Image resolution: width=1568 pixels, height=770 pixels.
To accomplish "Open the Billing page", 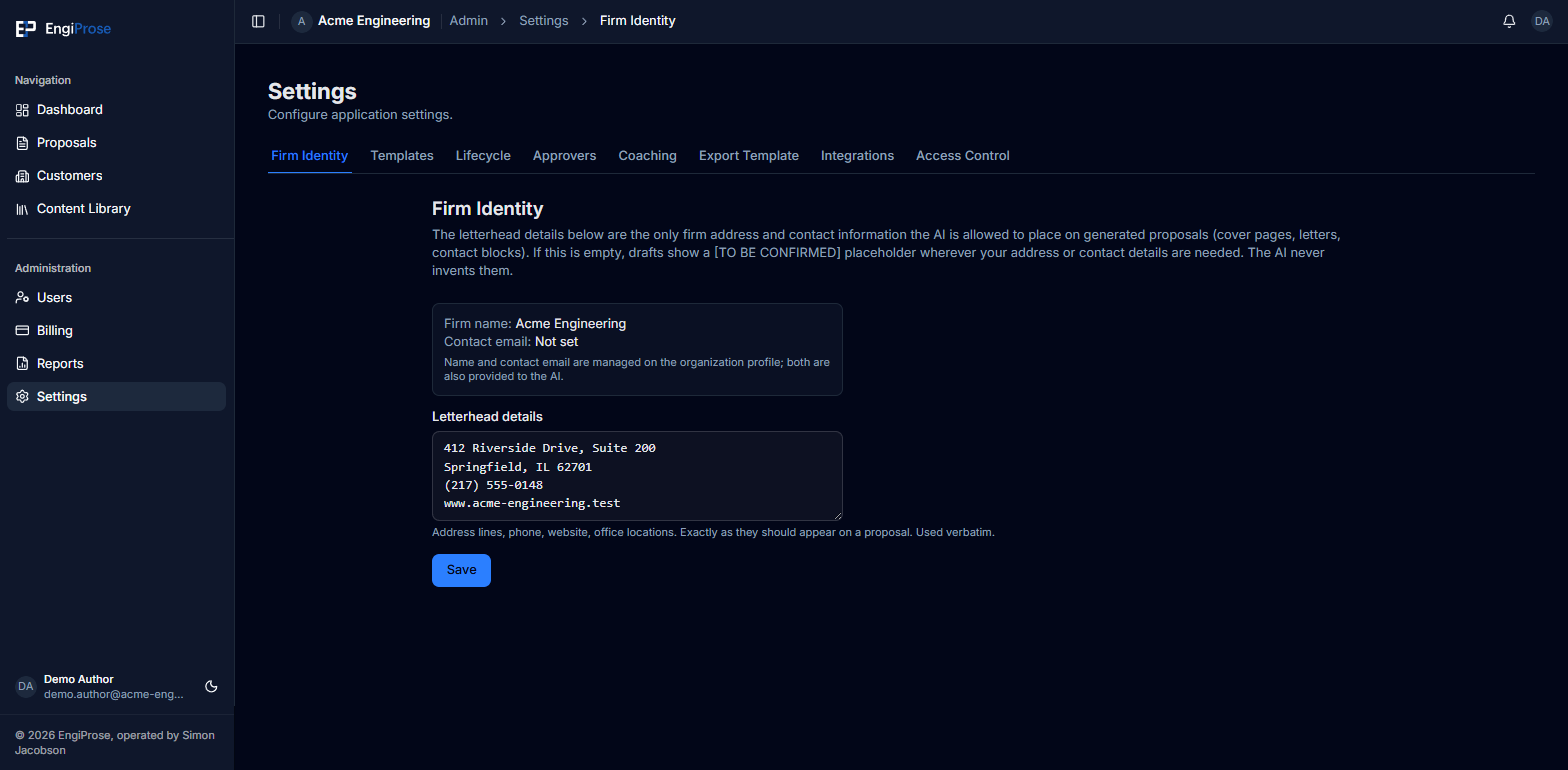I will (x=116, y=331).
